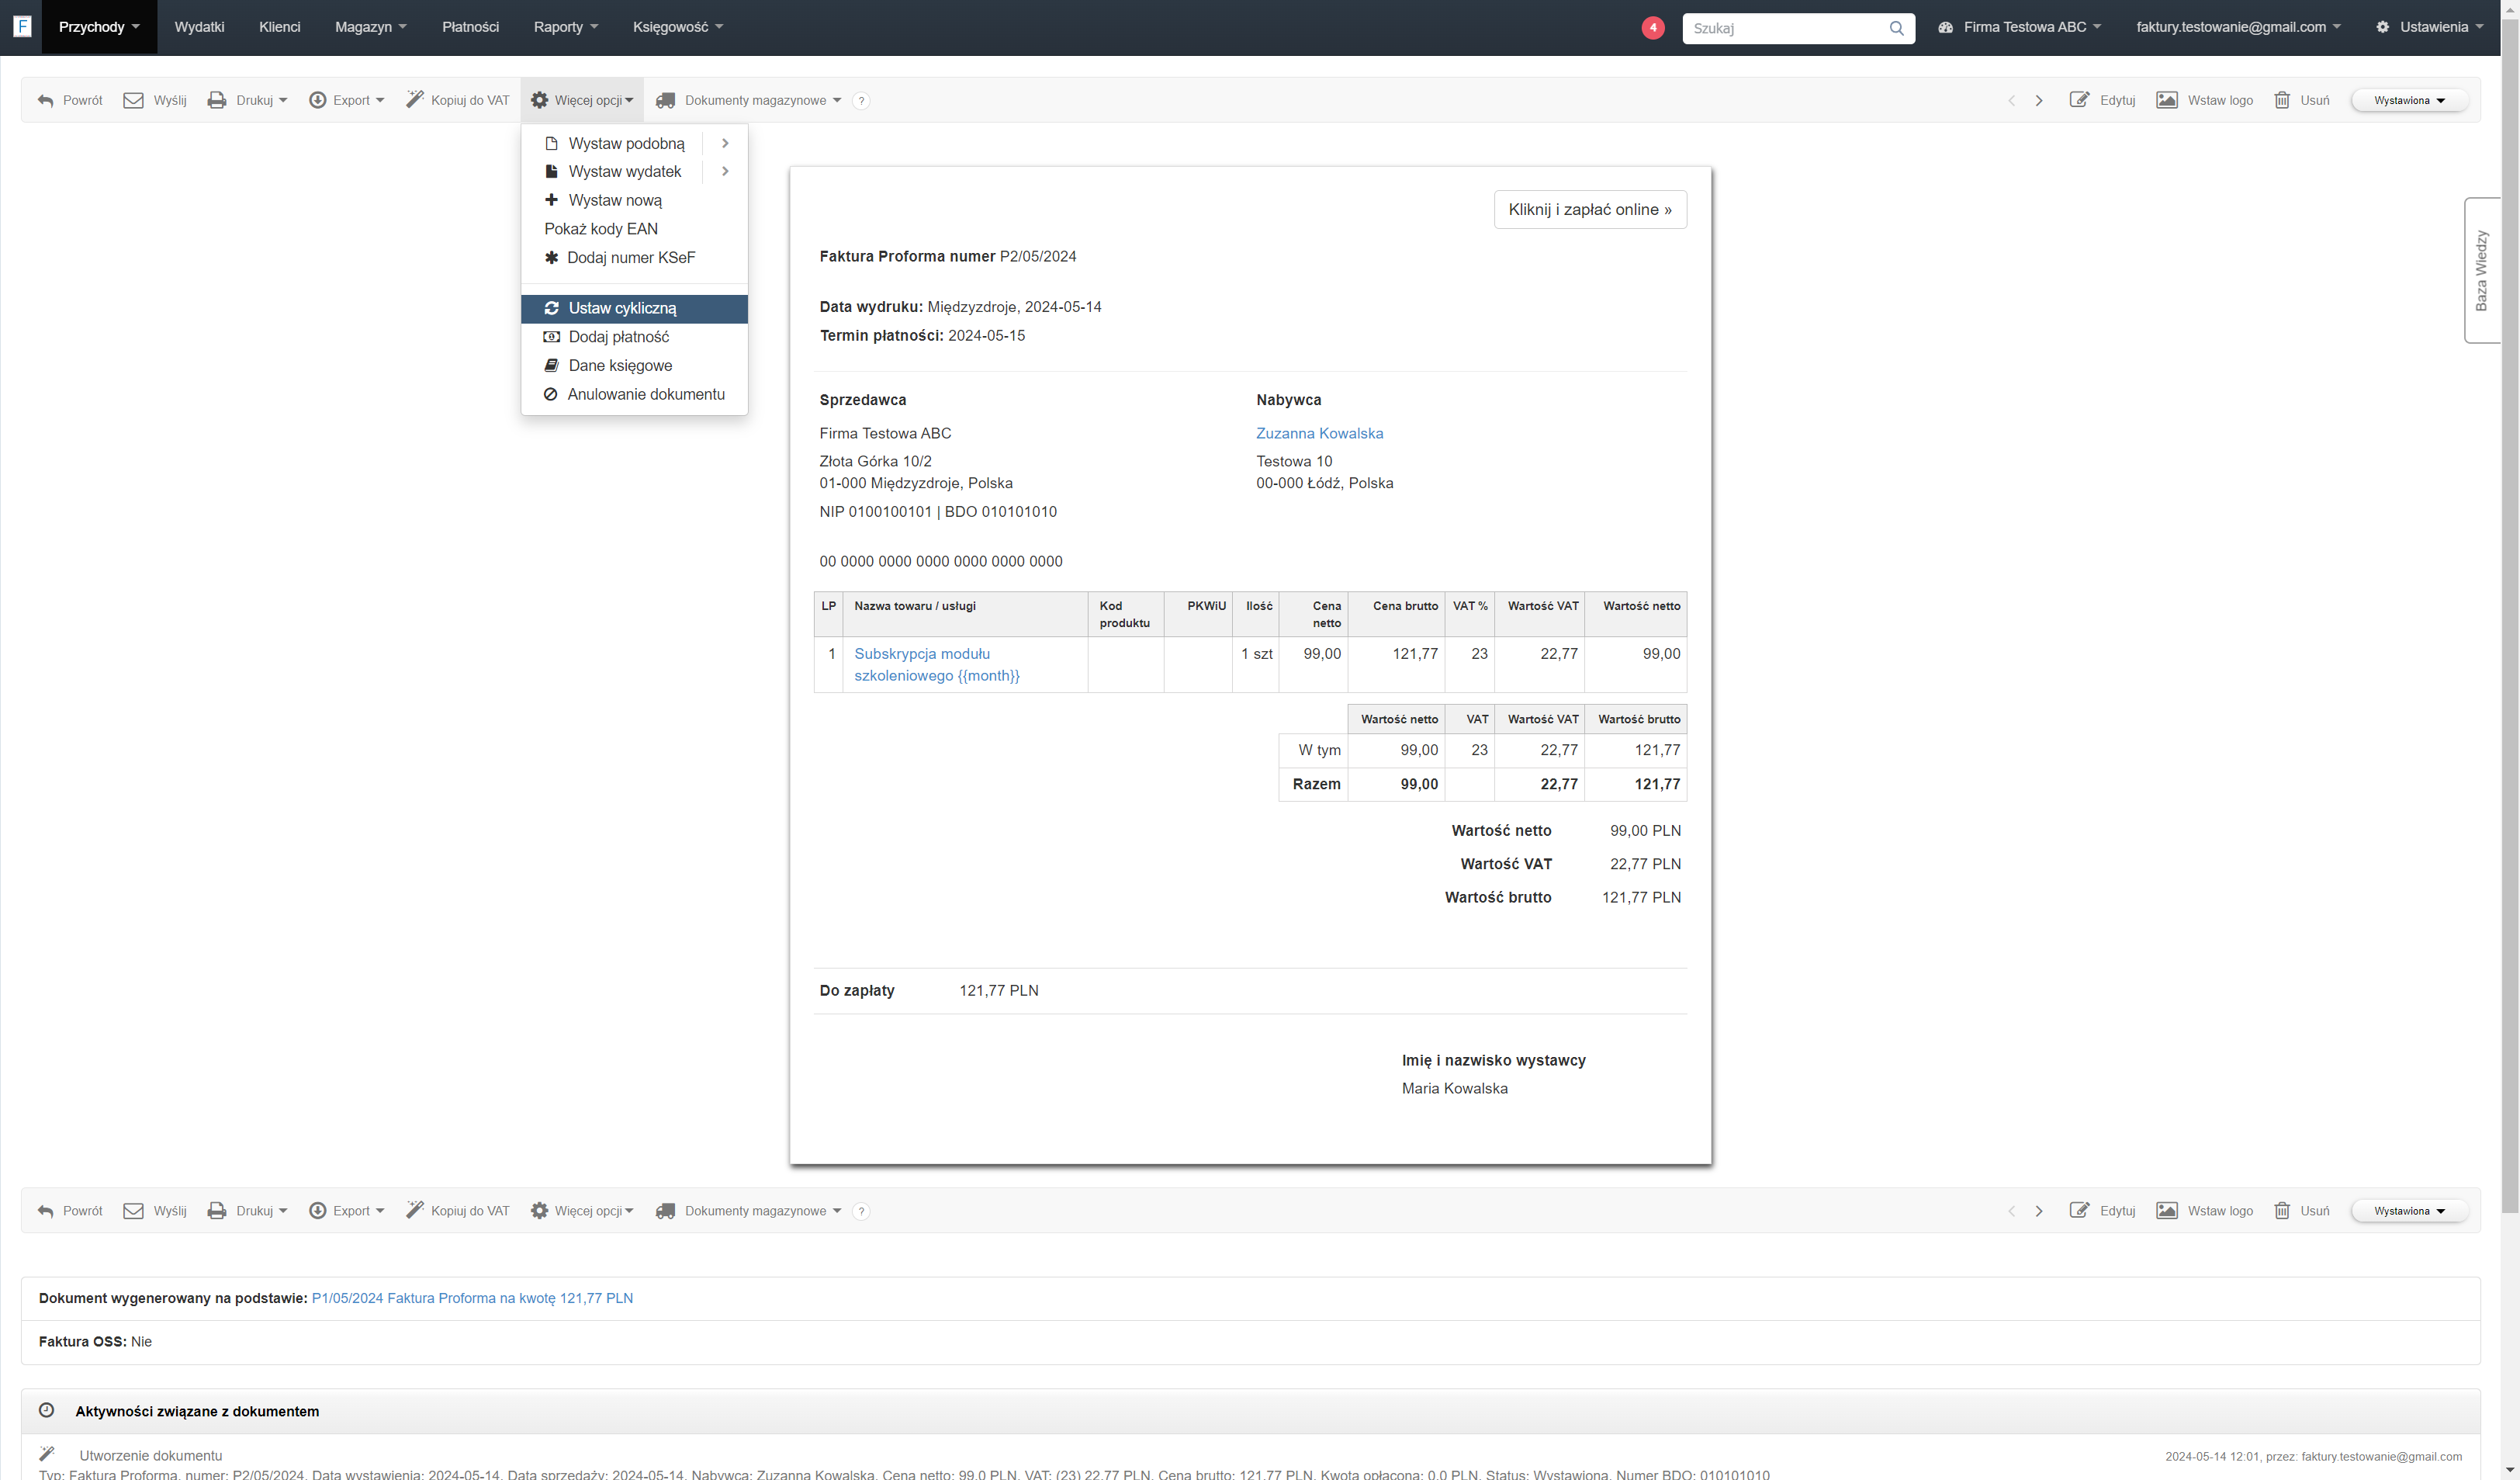Click Powrót in the top toolbar
This screenshot has width=2520, height=1480.
pos(70,100)
